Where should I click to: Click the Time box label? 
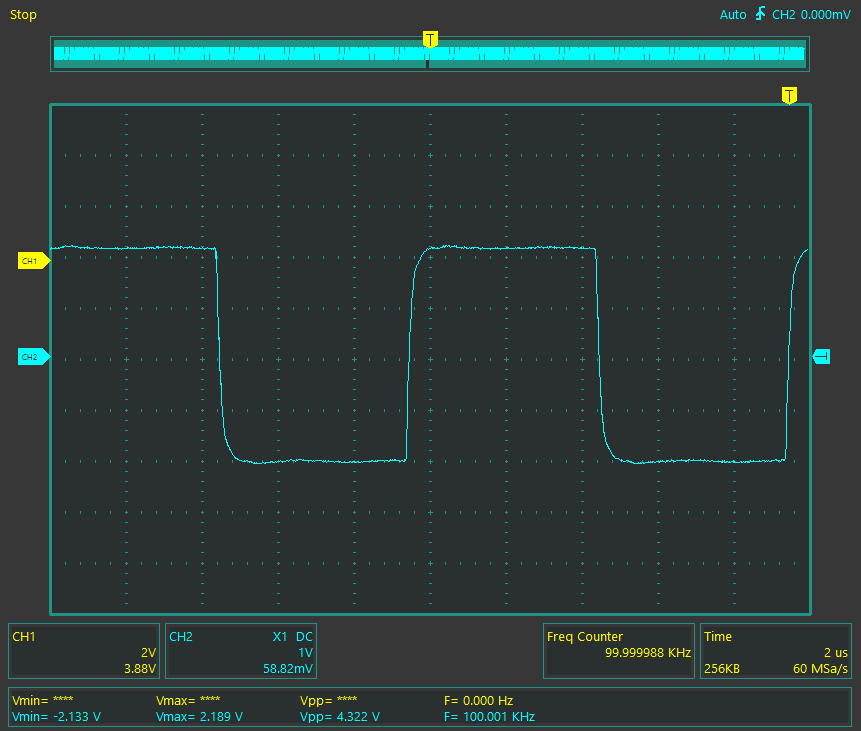pyautogui.click(x=718, y=637)
